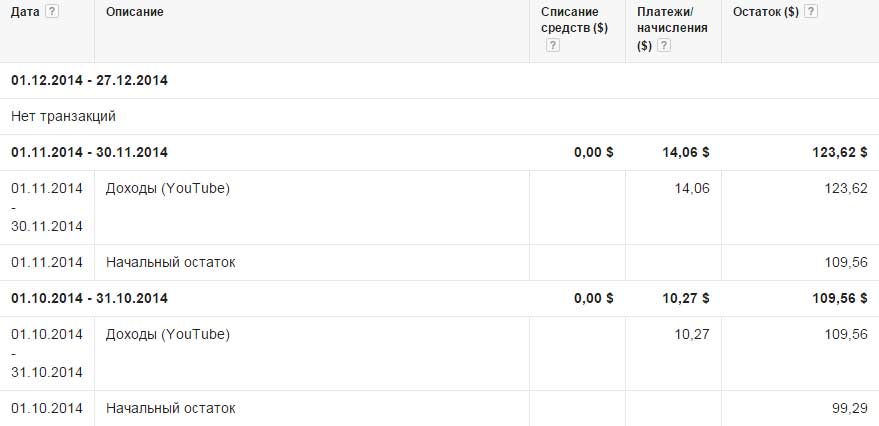This screenshot has height=426, width=879.
Task: Click the 99,29 opening balance value
Action: pyautogui.click(x=850, y=408)
